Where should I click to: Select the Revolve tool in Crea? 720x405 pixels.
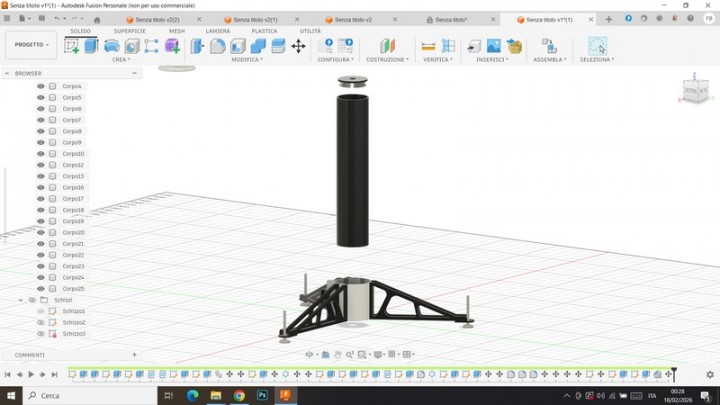112,45
